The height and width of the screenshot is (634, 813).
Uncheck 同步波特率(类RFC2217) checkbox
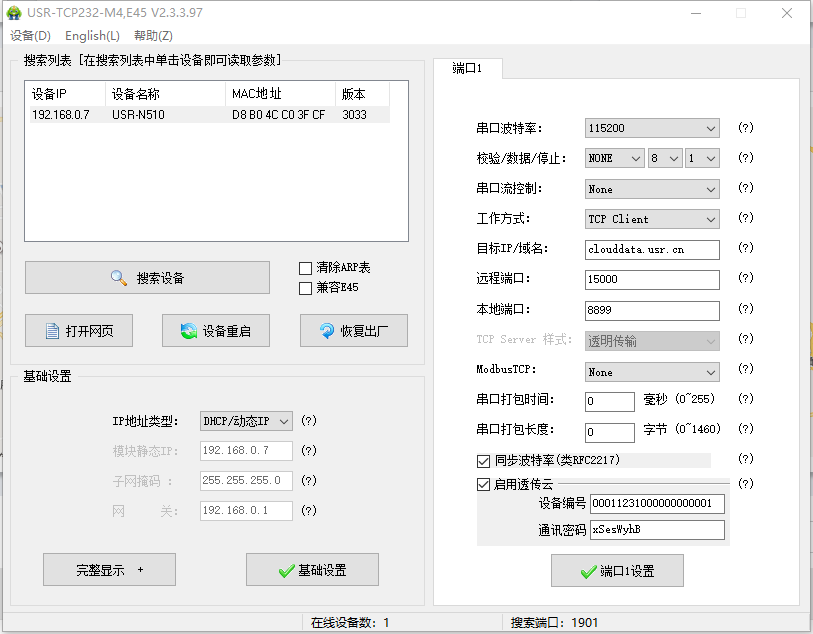[x=483, y=461]
